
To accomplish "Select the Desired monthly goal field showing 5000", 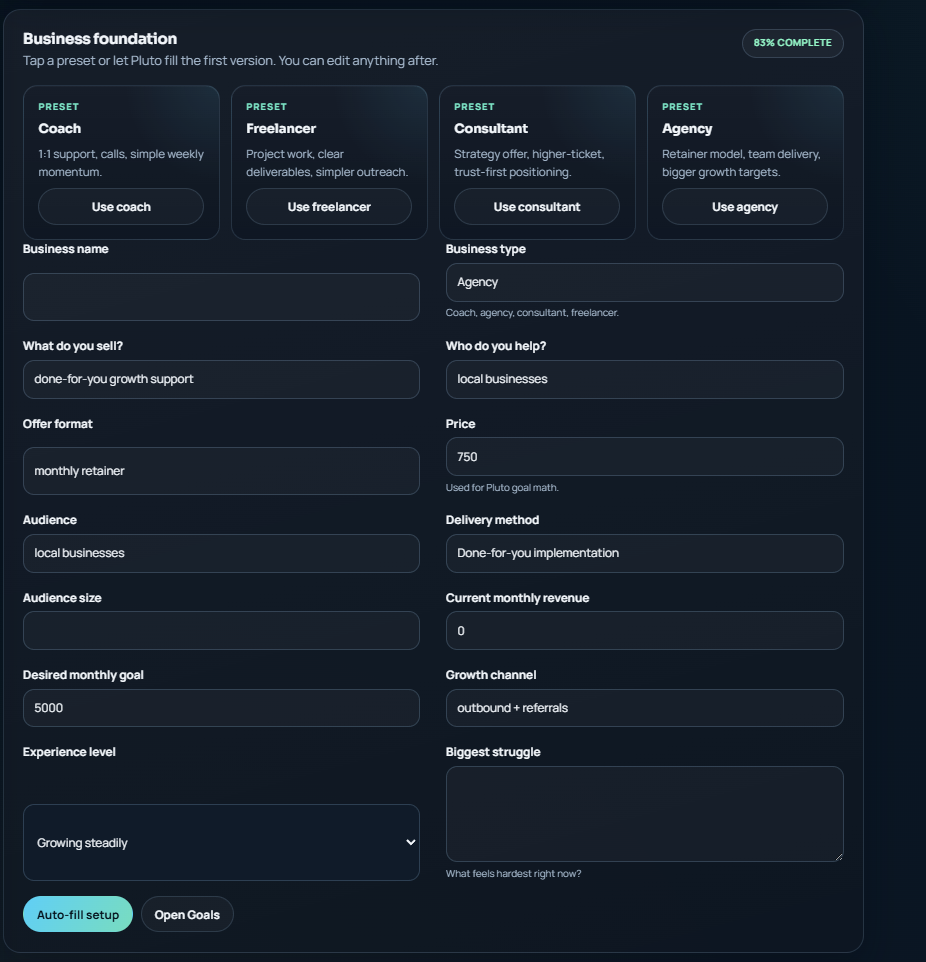I will point(221,707).
